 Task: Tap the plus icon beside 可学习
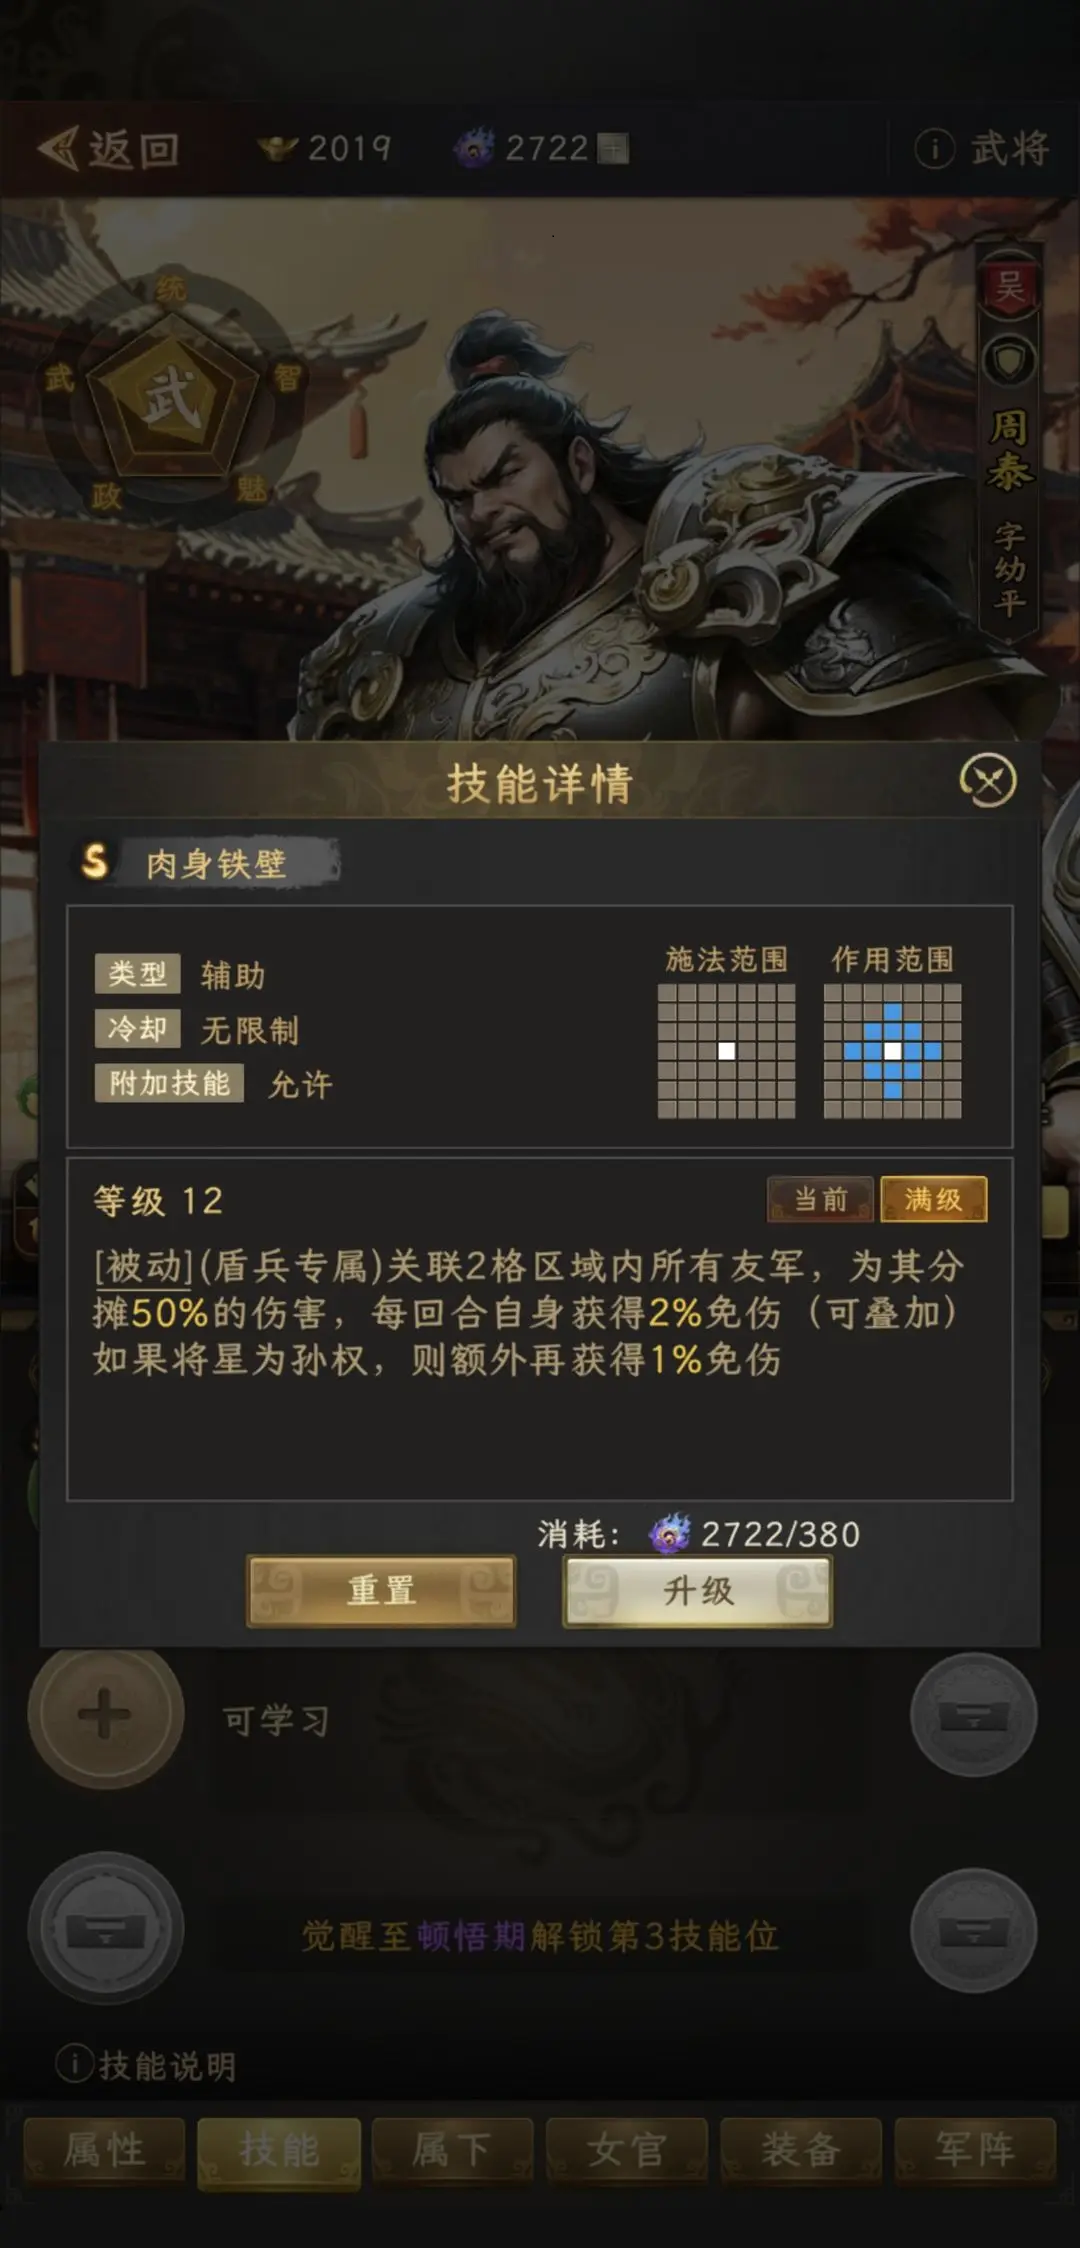tap(105, 1715)
